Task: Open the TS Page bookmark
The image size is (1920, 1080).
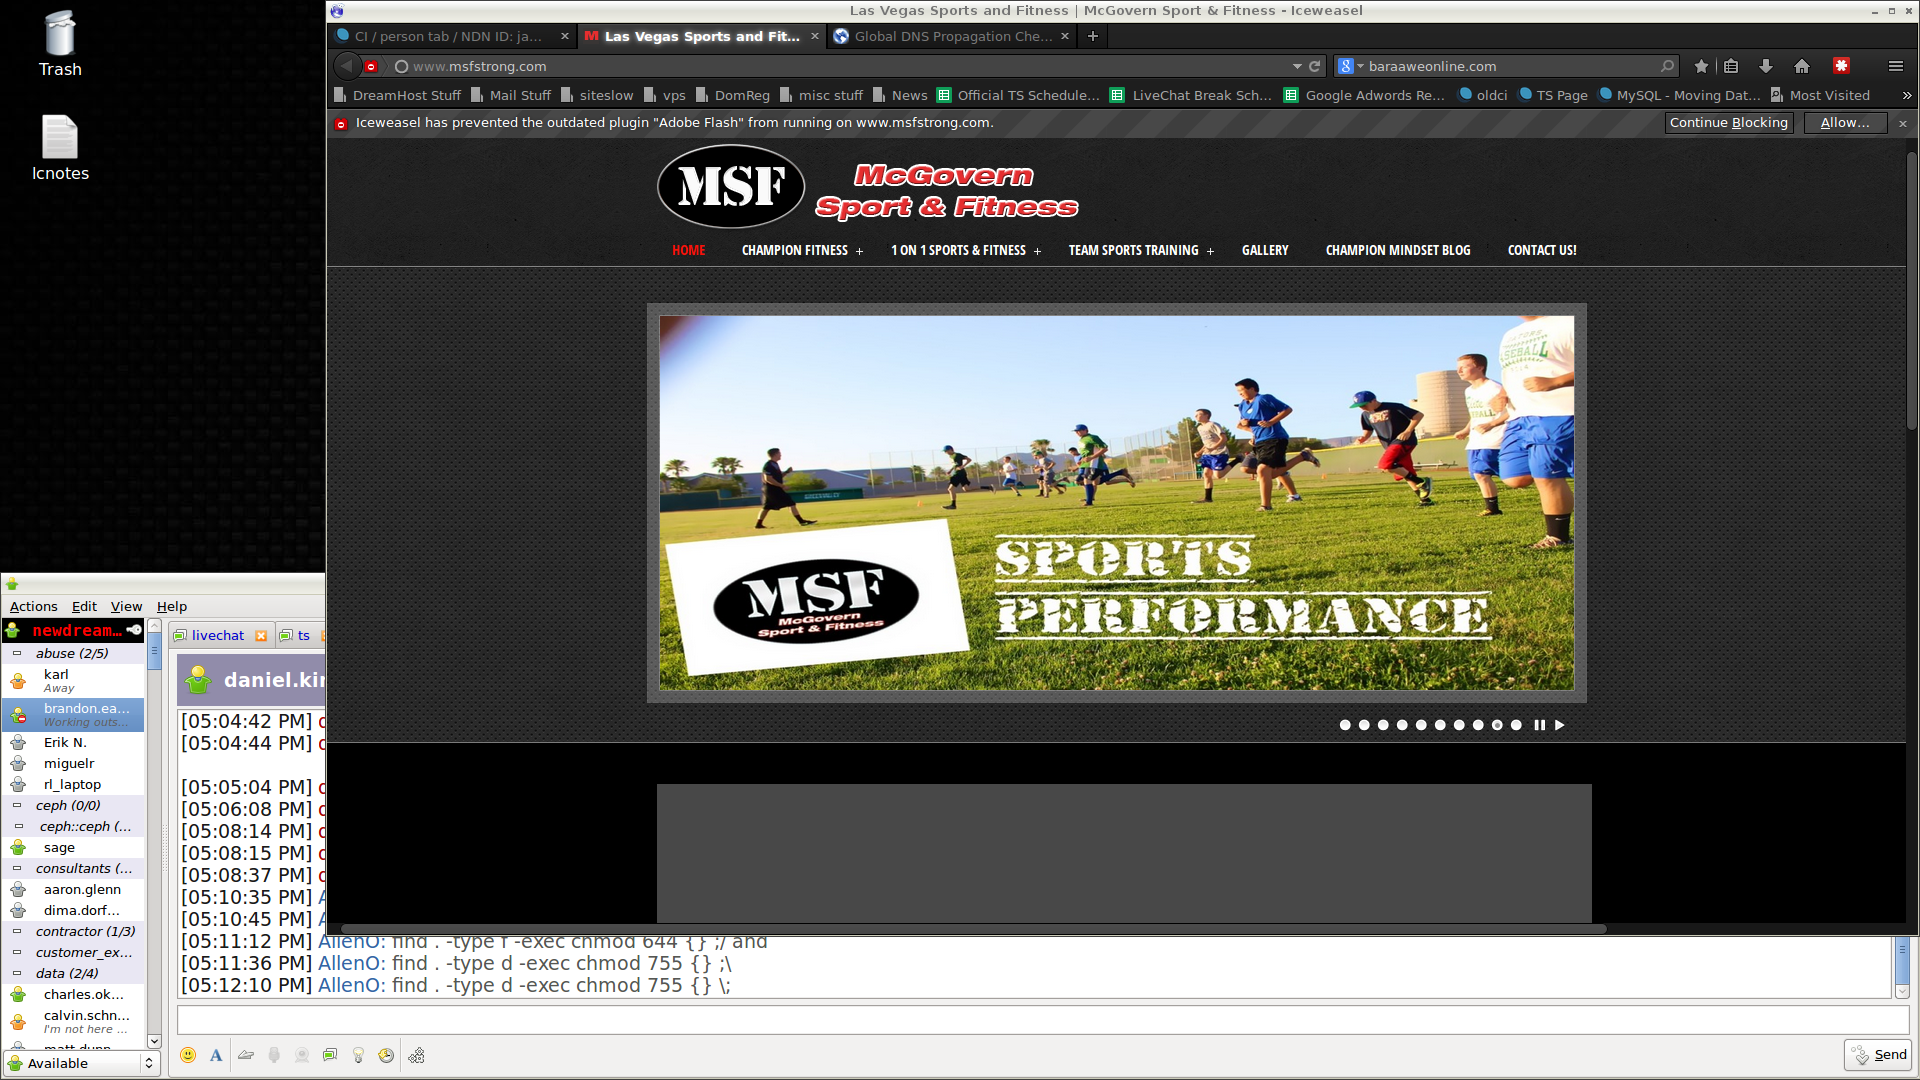Action: tap(1553, 95)
